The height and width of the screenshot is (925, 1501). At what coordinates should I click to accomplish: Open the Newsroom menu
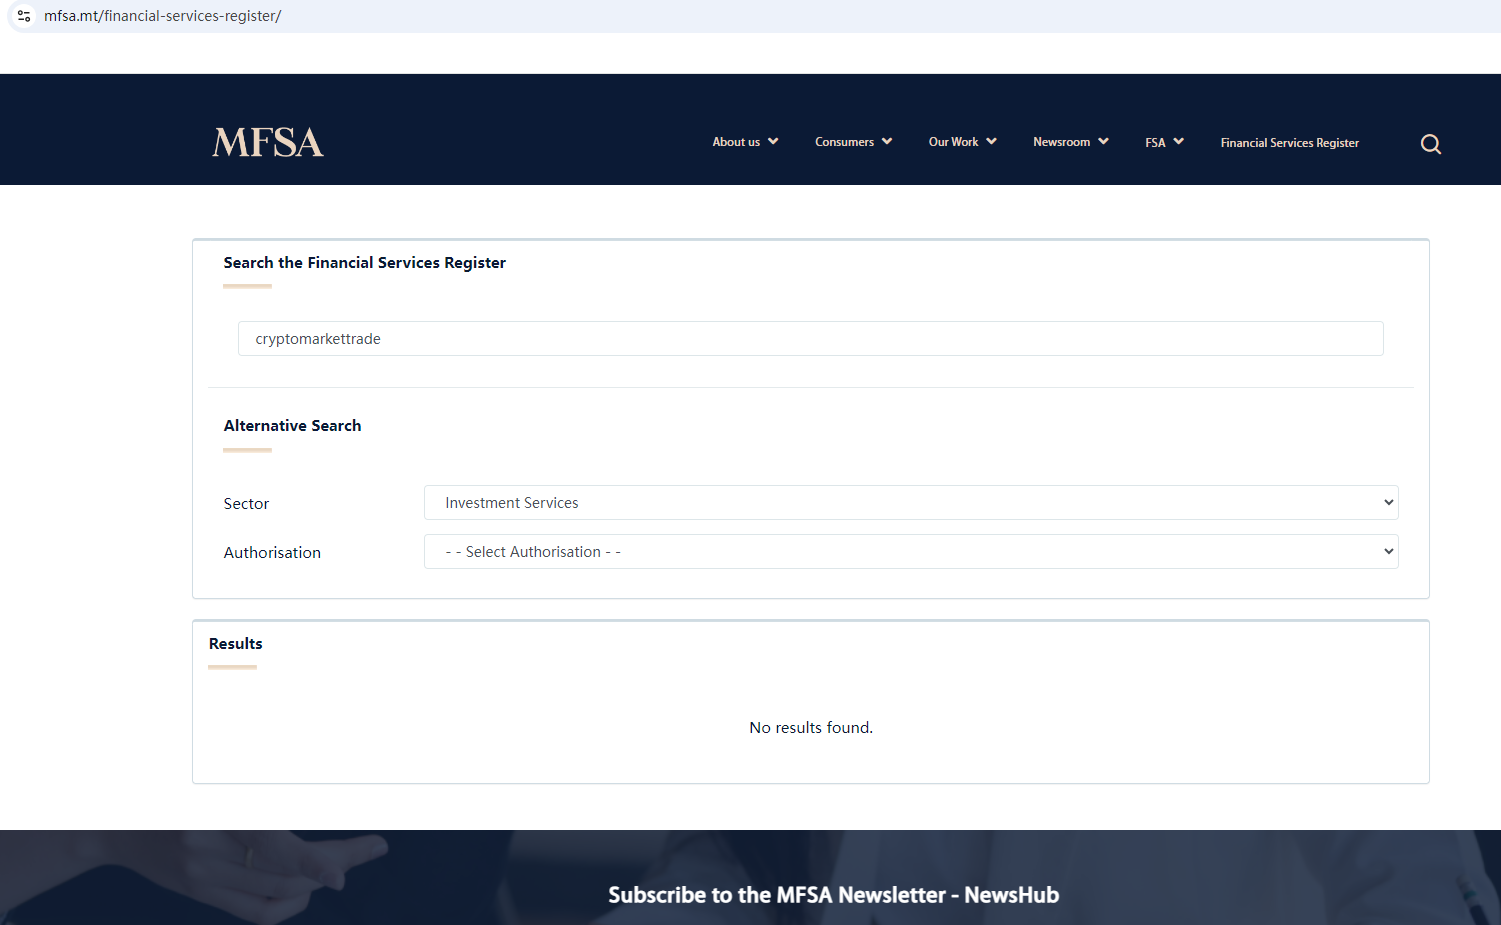point(1070,142)
